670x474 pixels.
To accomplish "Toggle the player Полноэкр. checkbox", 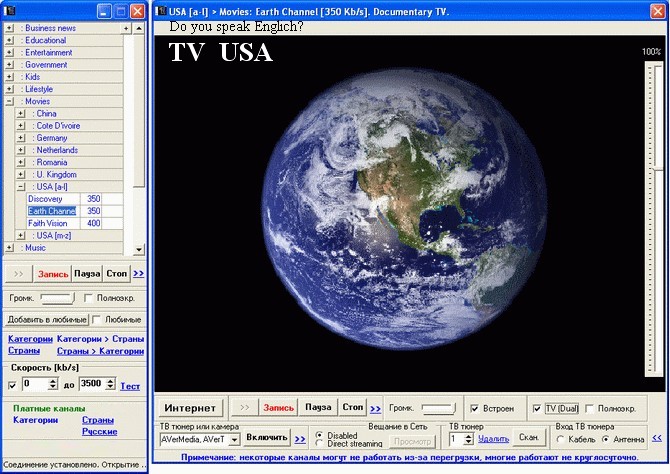I will click(x=589, y=409).
